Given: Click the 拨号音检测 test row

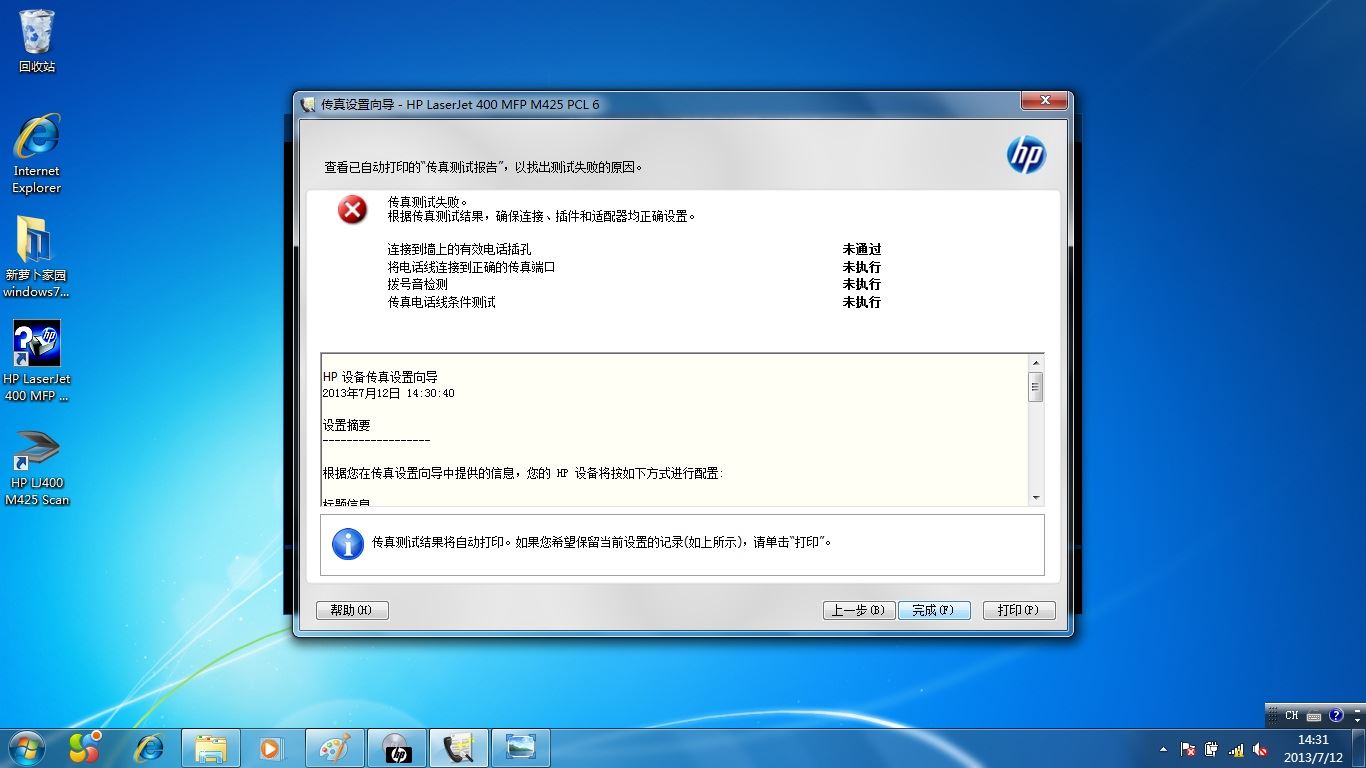Looking at the screenshot, I should [417, 285].
